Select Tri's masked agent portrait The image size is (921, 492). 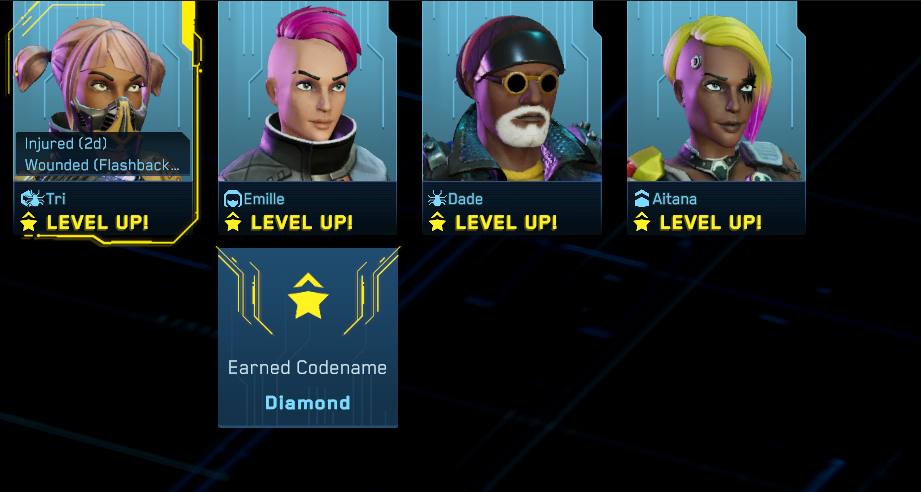103,91
